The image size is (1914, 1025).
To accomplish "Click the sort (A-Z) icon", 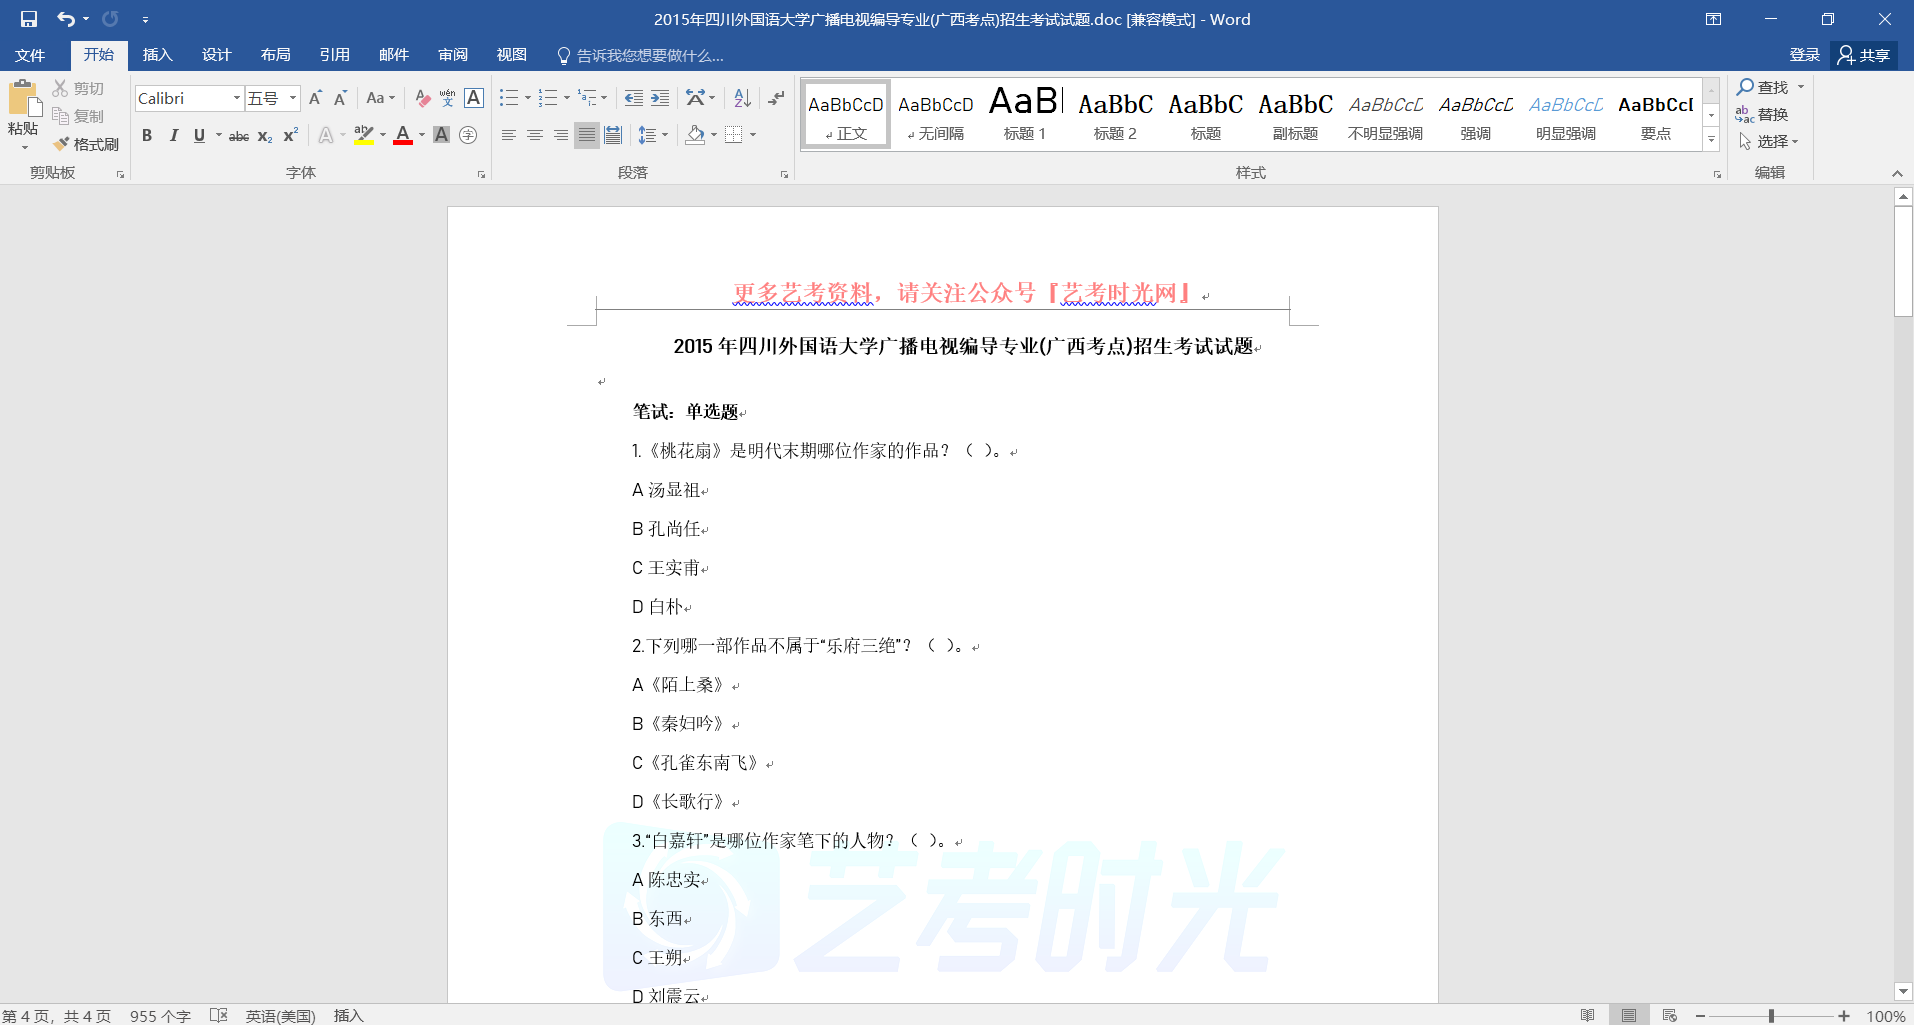I will tap(742, 98).
